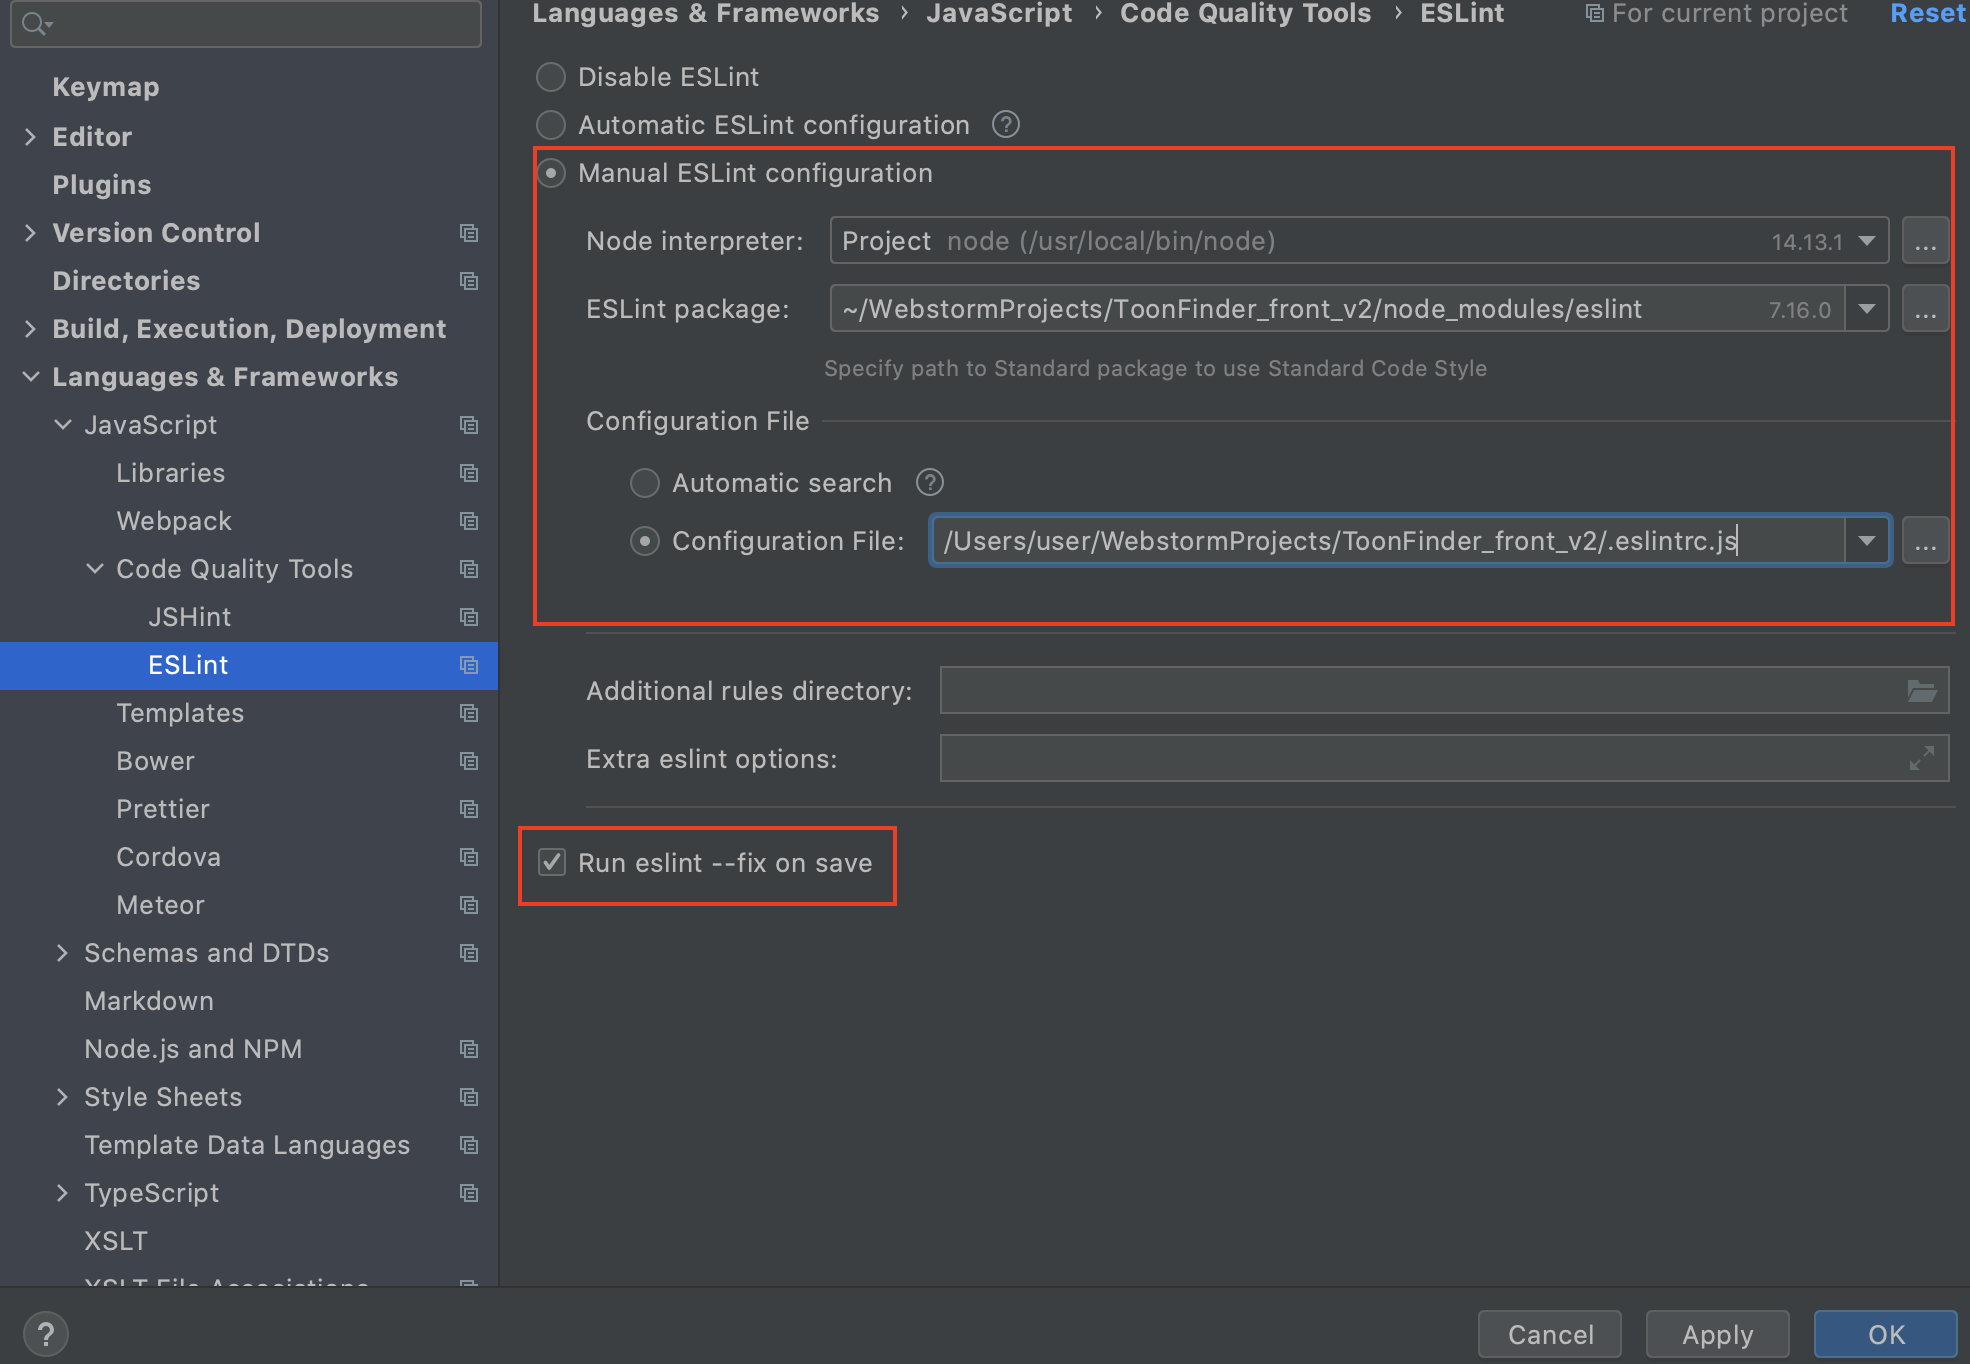Click folder icon in Additional rules directory field
The height and width of the screenshot is (1364, 1970).
(1921, 691)
